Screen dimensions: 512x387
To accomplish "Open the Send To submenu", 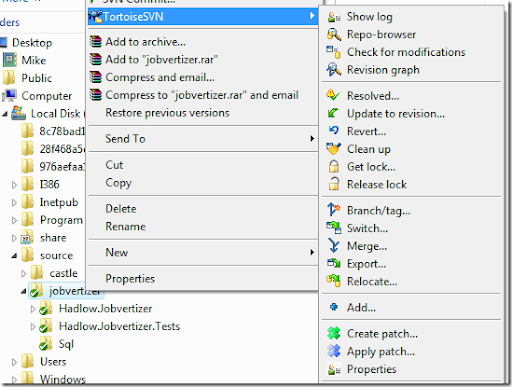I will click(x=202, y=139).
